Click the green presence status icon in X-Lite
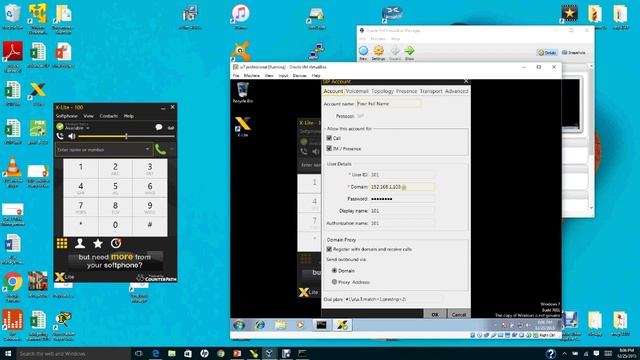The height and width of the screenshot is (360, 640). [x=60, y=127]
